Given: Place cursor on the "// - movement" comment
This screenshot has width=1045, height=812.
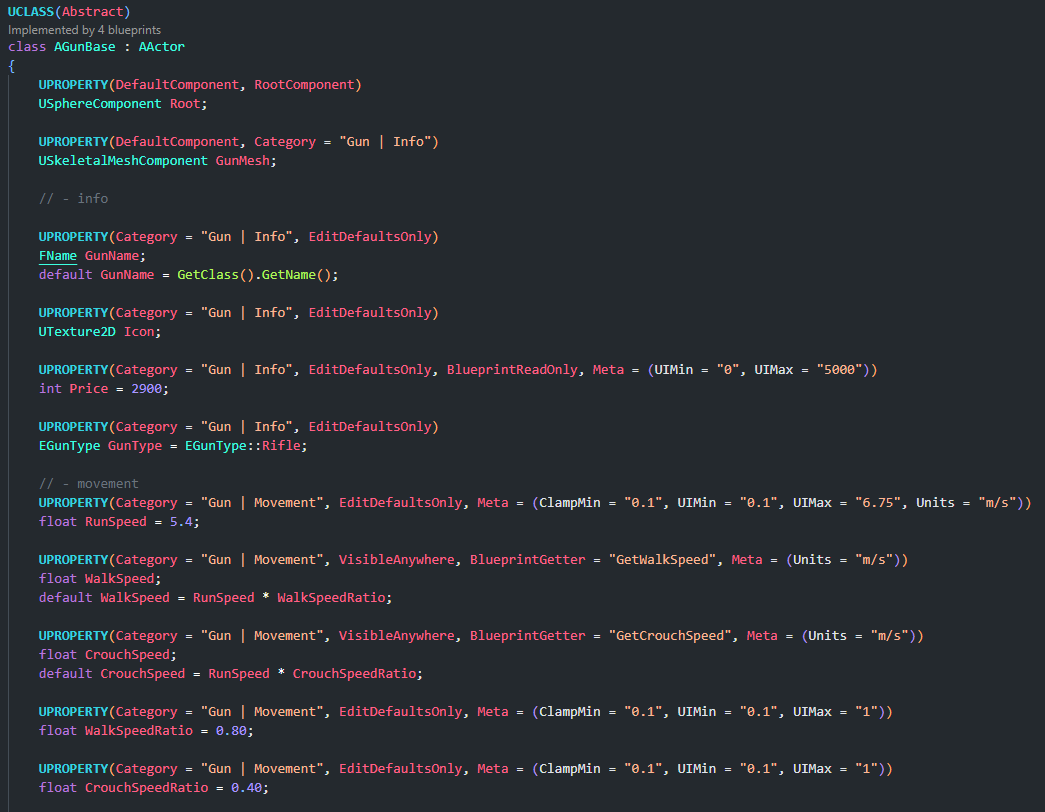Looking at the screenshot, I should [x=88, y=483].
